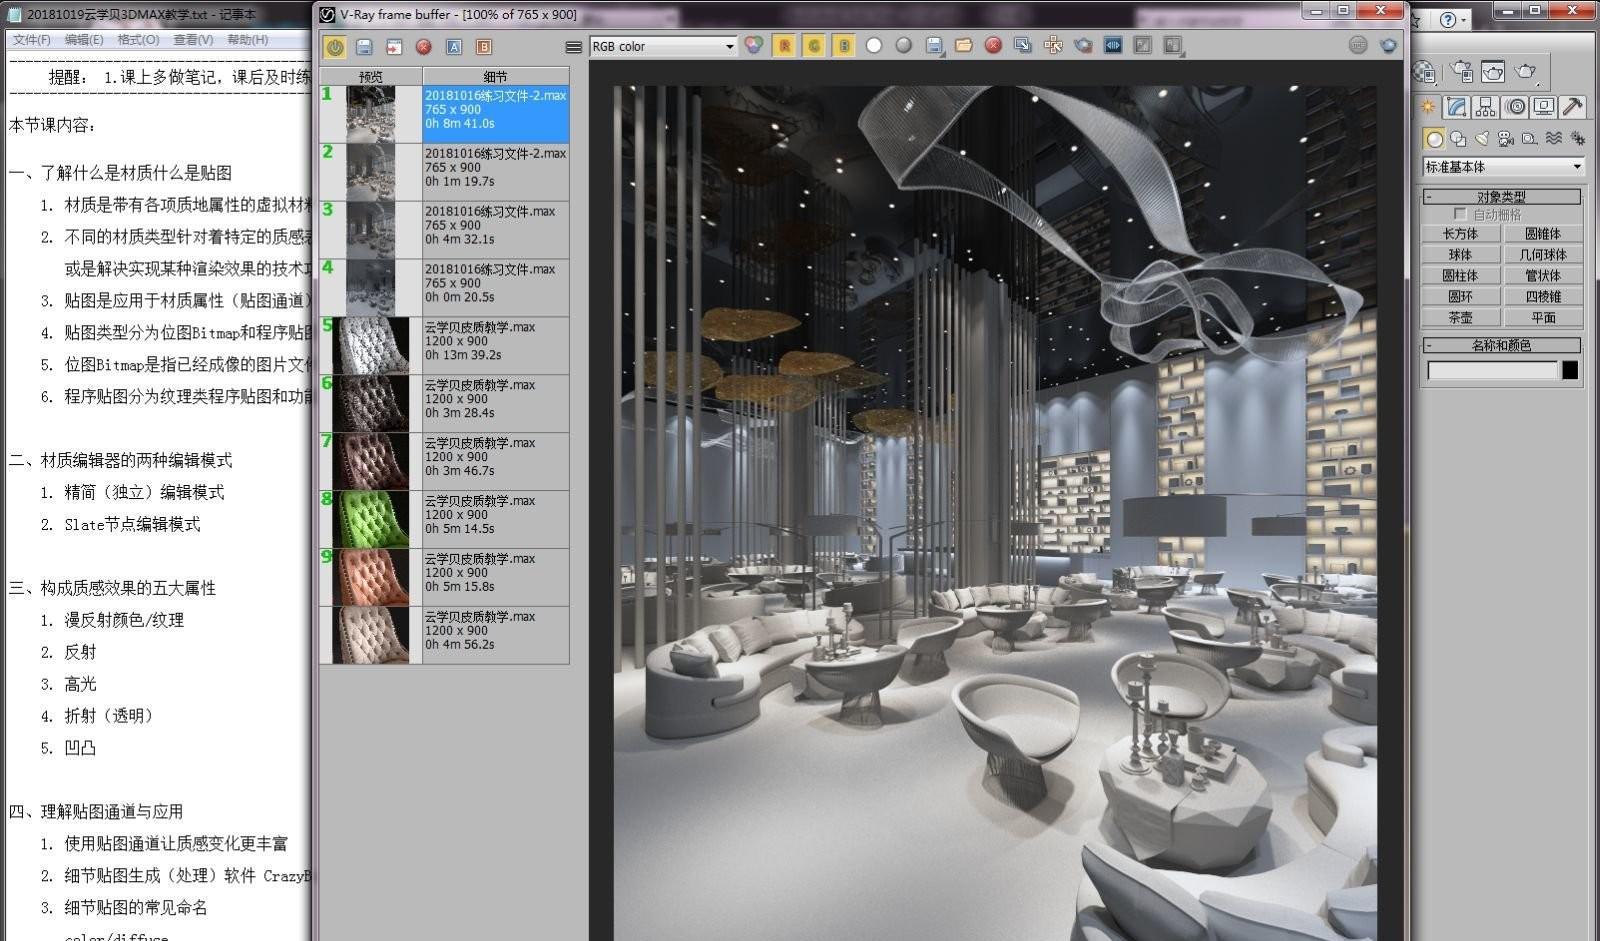
Task: Click the last square toolbar icon in VFB
Action: [x=1173, y=45]
